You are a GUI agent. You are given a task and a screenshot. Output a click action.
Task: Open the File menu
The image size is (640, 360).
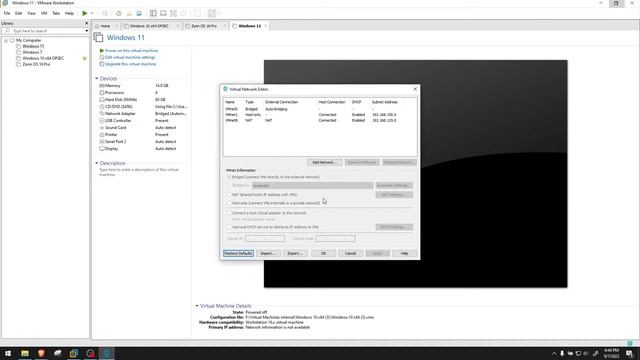[7, 13]
